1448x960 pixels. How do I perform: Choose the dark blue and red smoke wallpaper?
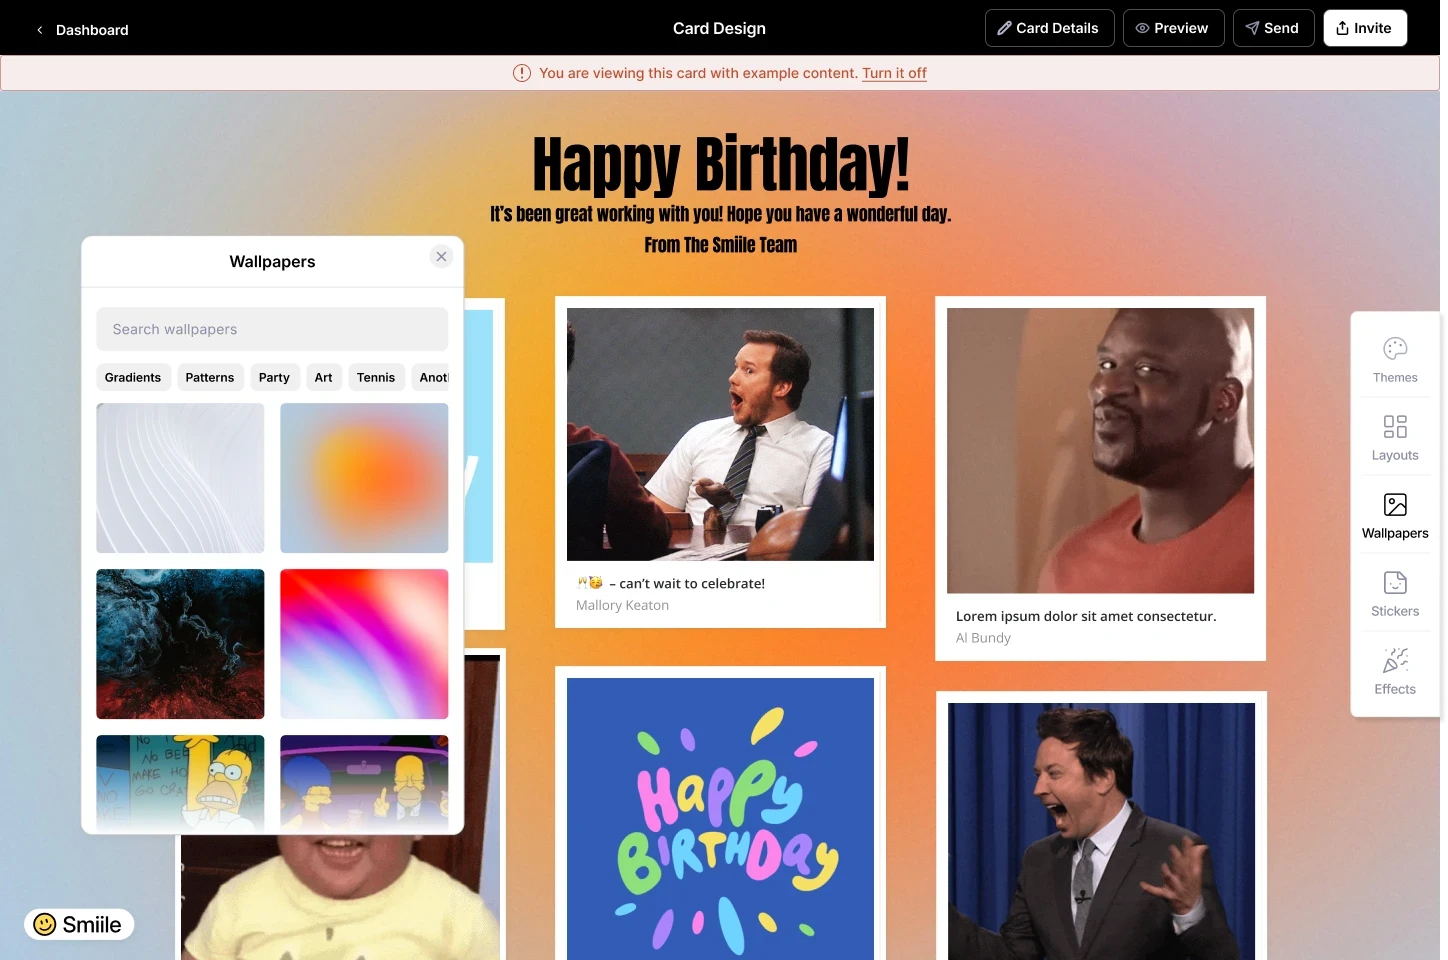click(x=180, y=644)
